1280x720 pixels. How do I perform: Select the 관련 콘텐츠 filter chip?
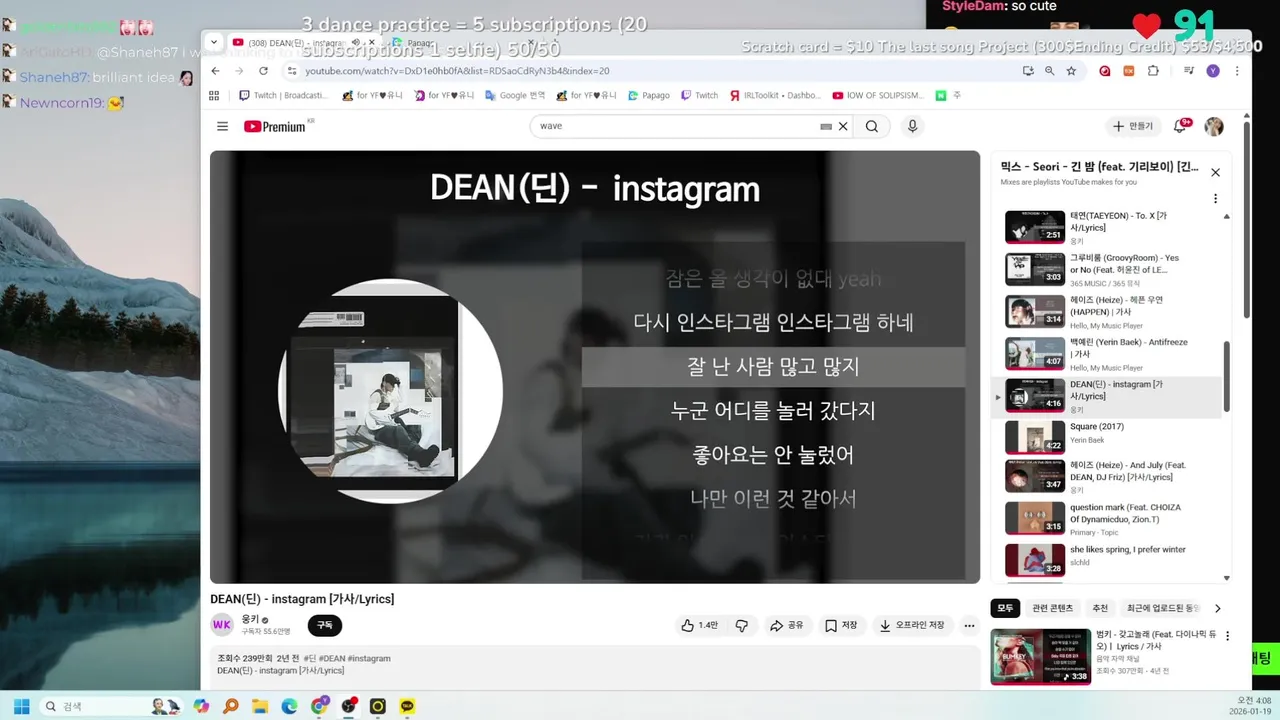pyautogui.click(x=1052, y=608)
